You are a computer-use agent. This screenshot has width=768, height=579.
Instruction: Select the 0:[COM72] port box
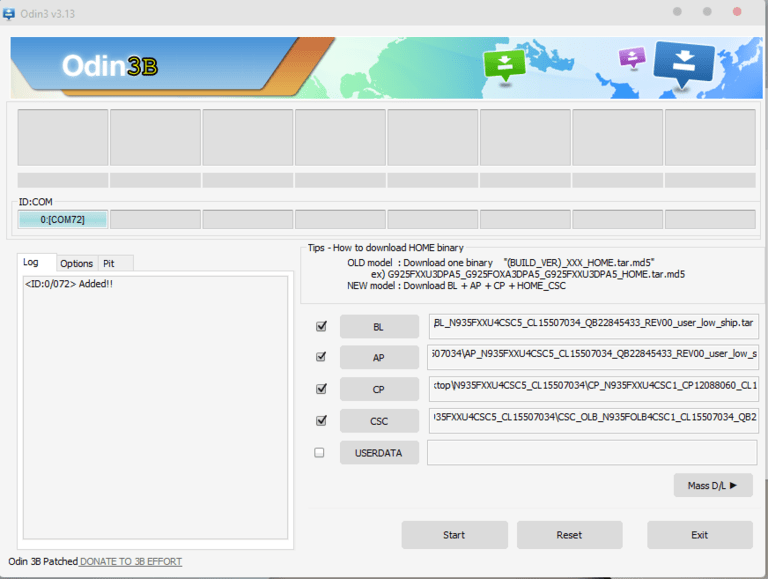63,219
